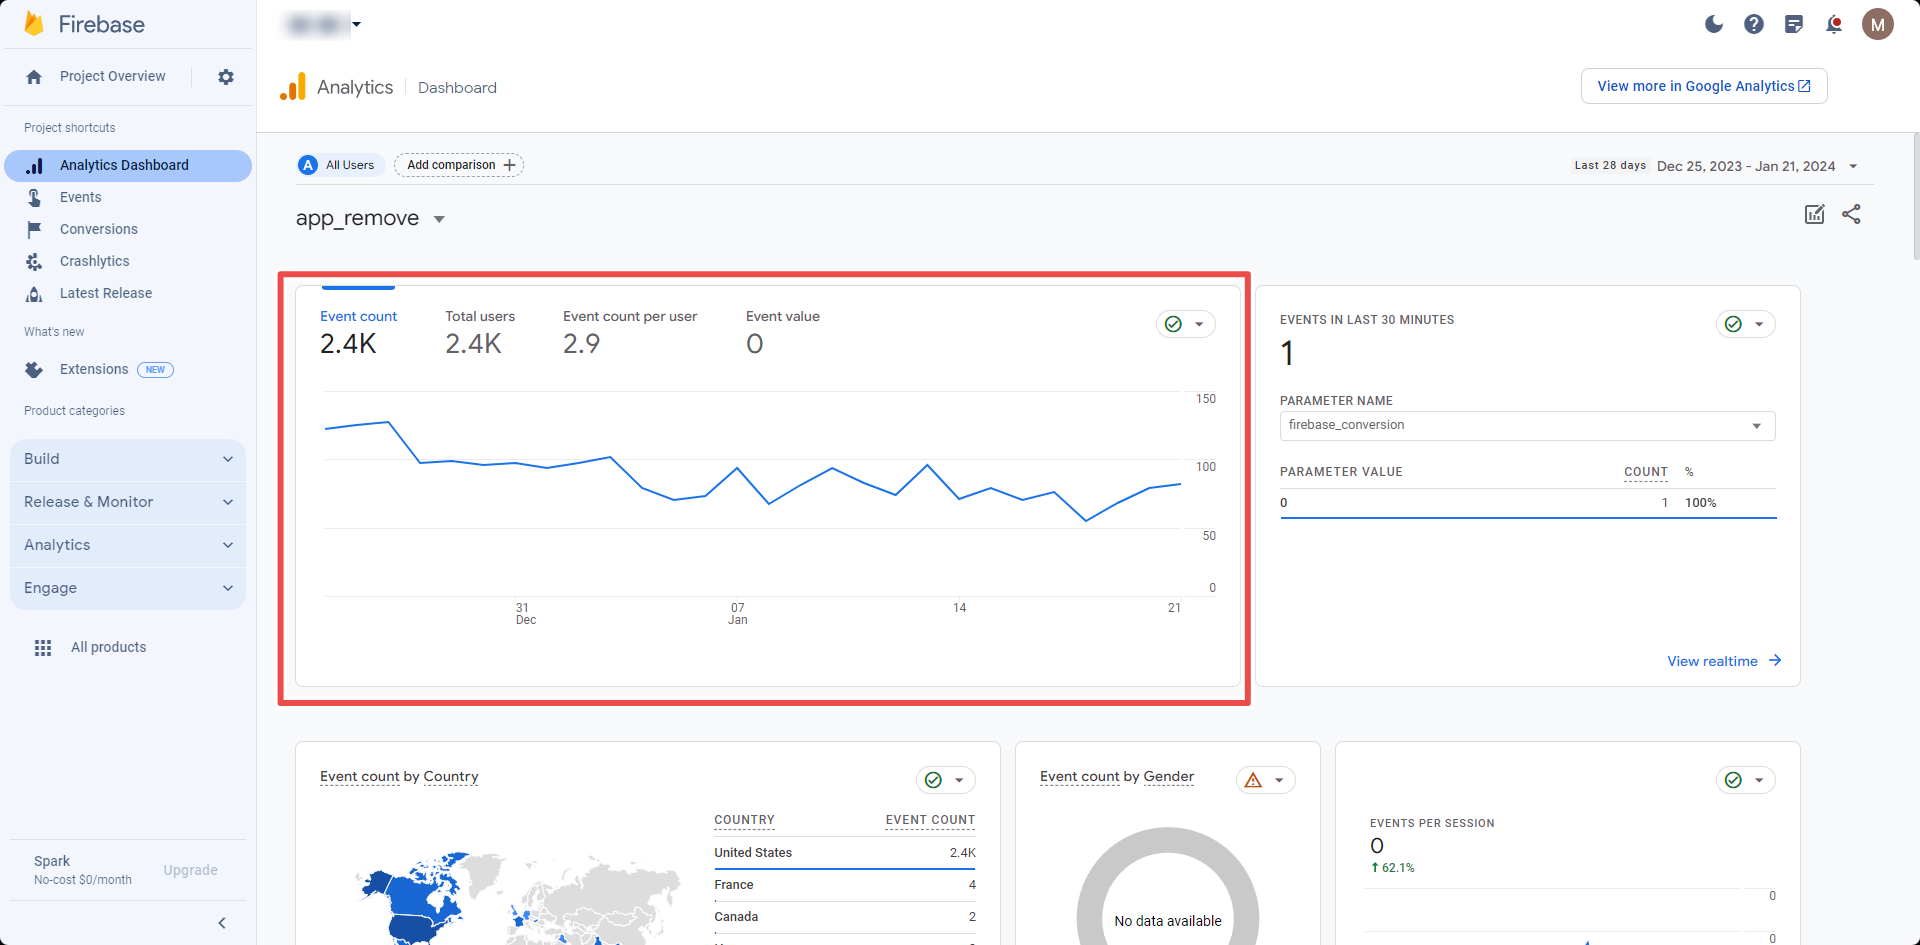The width and height of the screenshot is (1920, 945).
Task: Open Latest Release in the sidebar
Action: (x=105, y=294)
